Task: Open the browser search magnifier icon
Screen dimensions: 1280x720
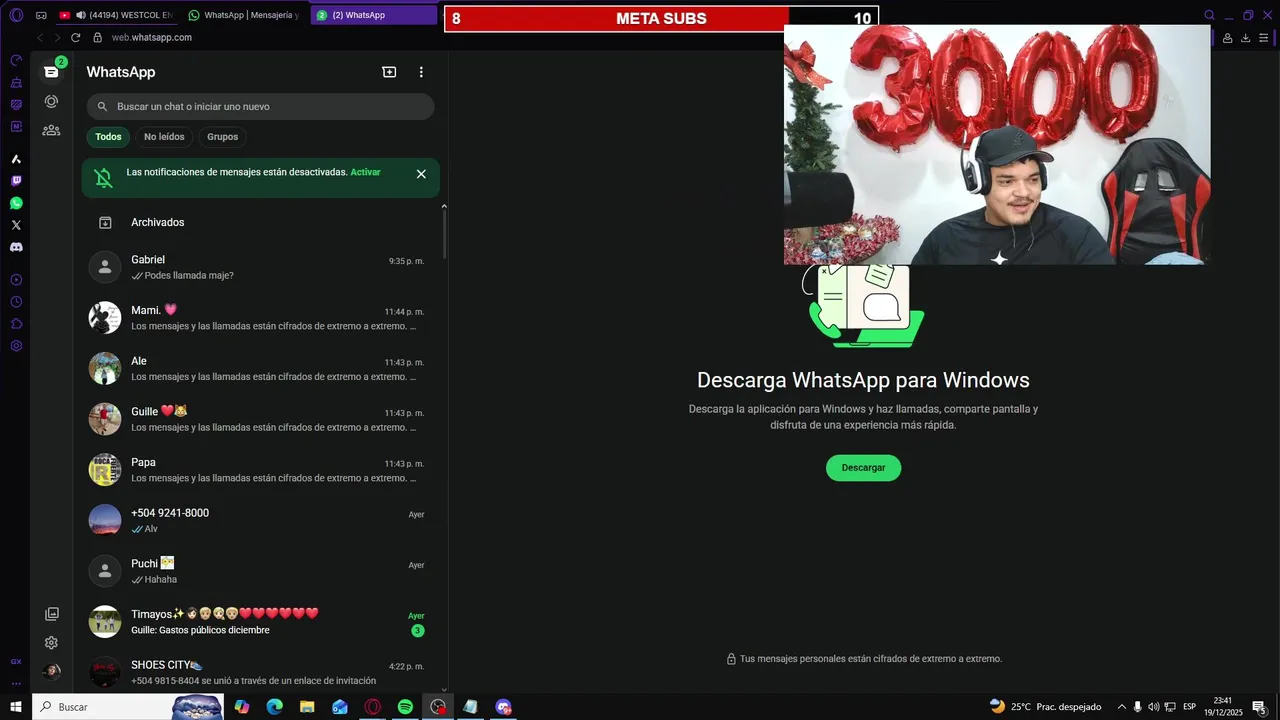Action: [1209, 15]
